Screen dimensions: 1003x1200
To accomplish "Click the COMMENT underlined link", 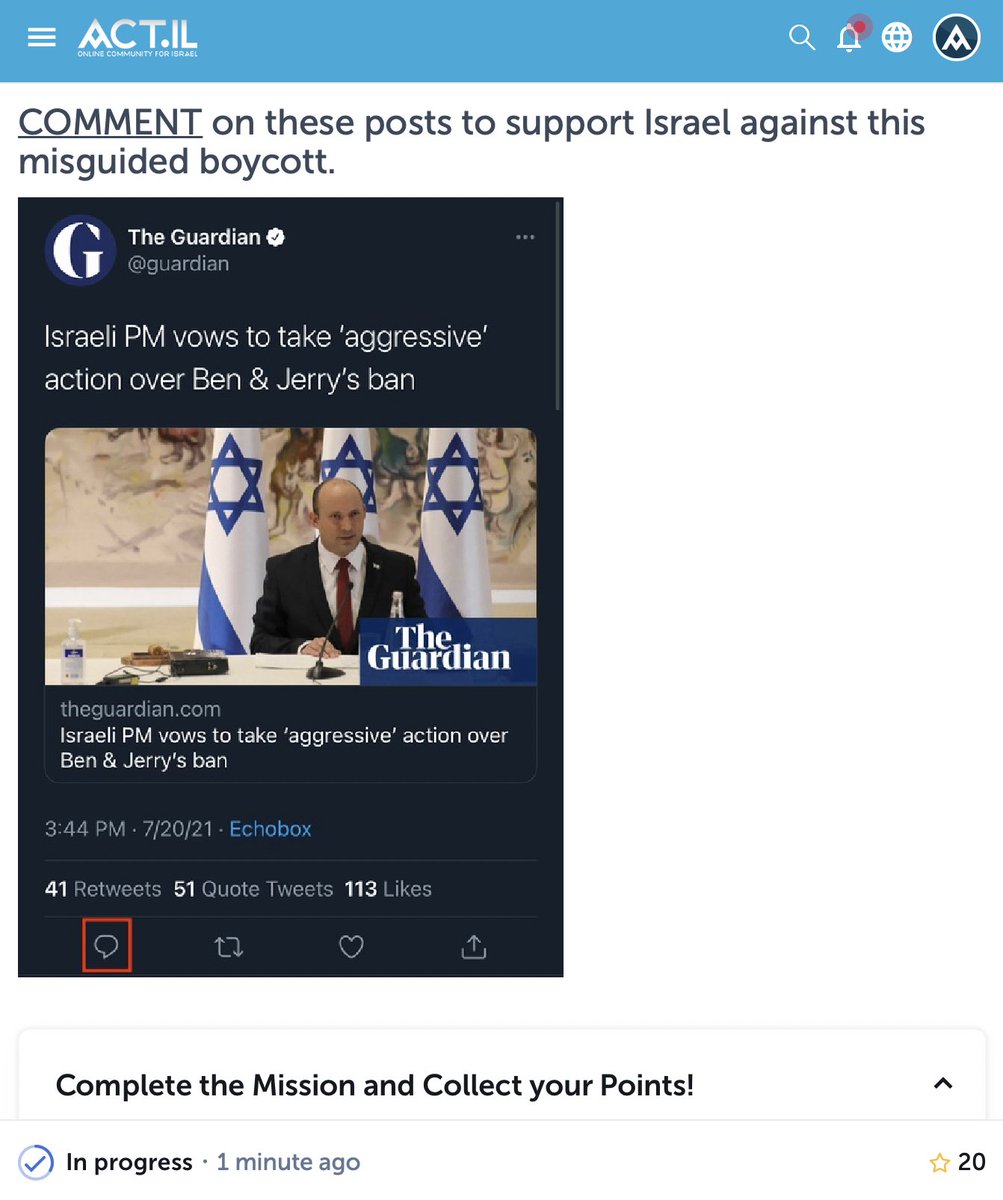I will point(111,122).
